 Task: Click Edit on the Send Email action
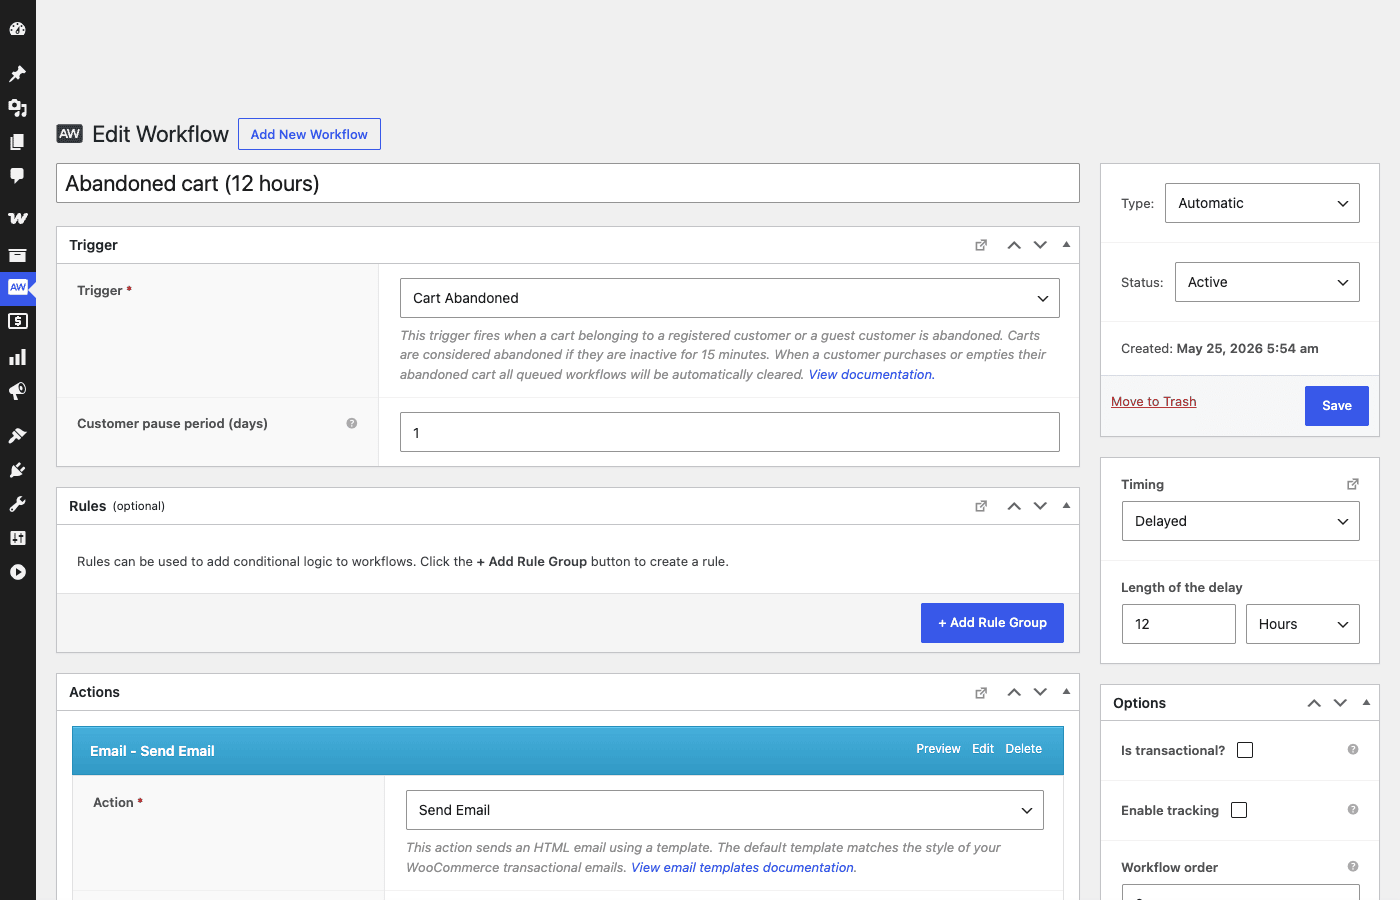pyautogui.click(x=983, y=749)
